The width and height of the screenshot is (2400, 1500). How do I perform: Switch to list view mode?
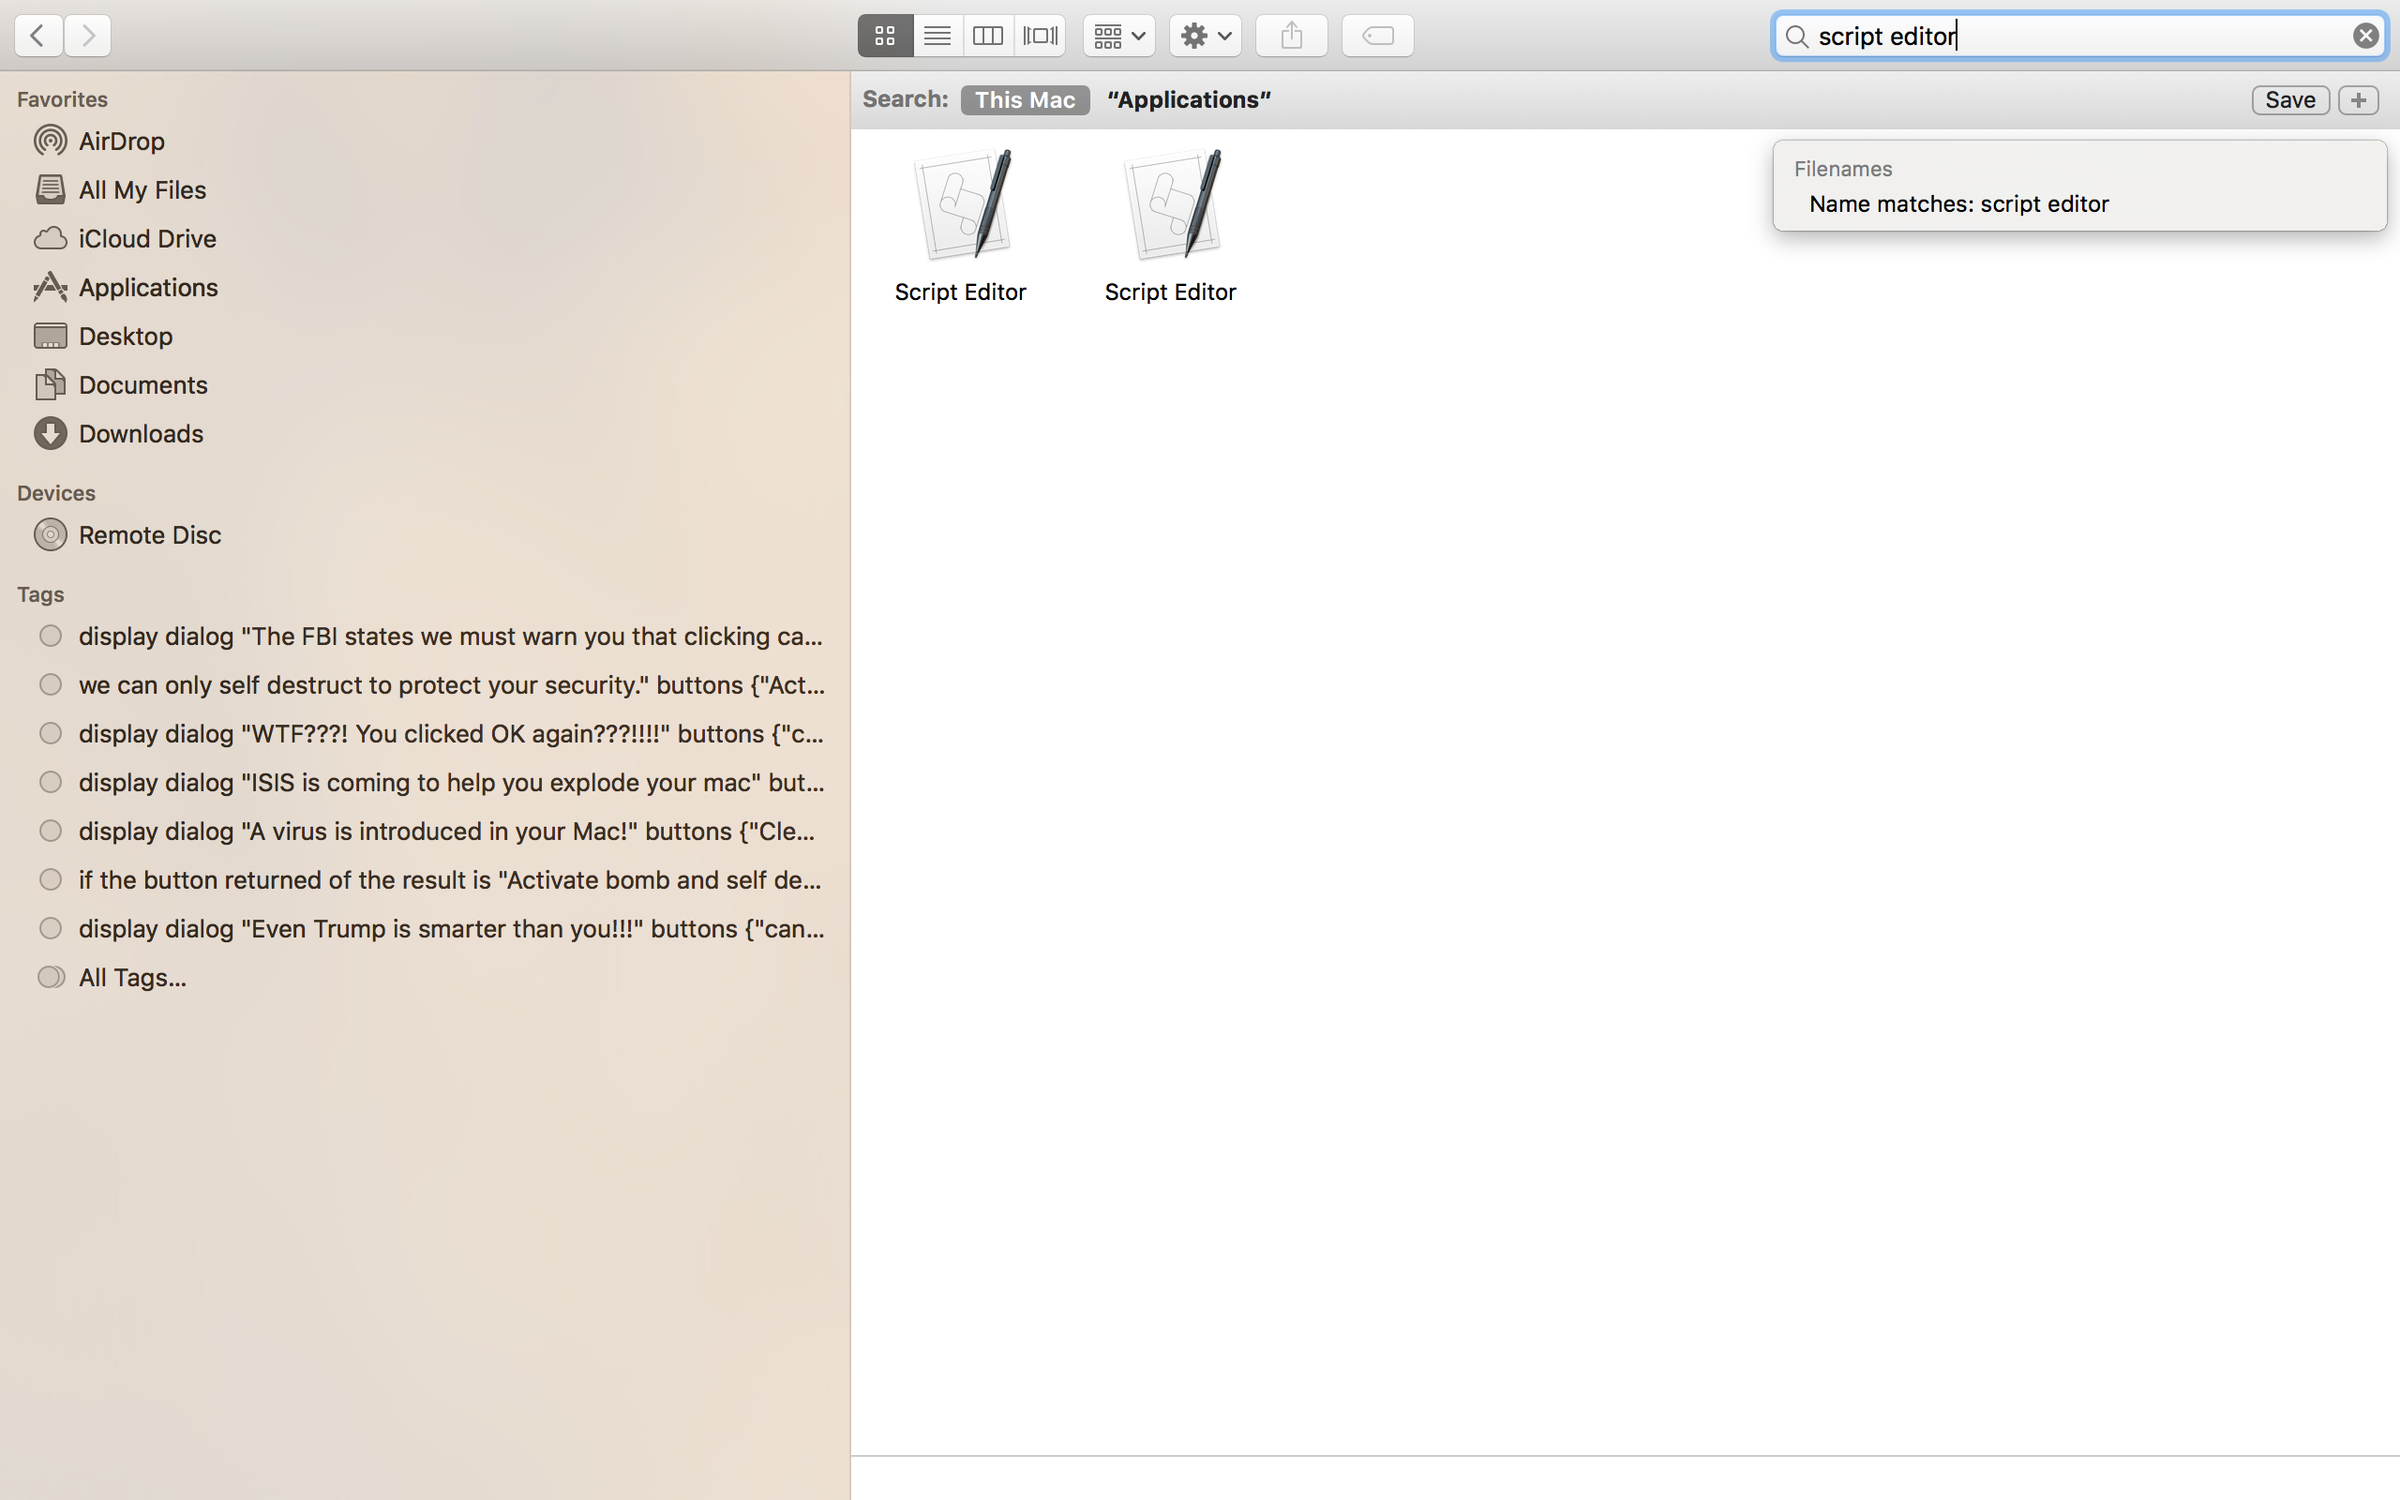point(936,35)
